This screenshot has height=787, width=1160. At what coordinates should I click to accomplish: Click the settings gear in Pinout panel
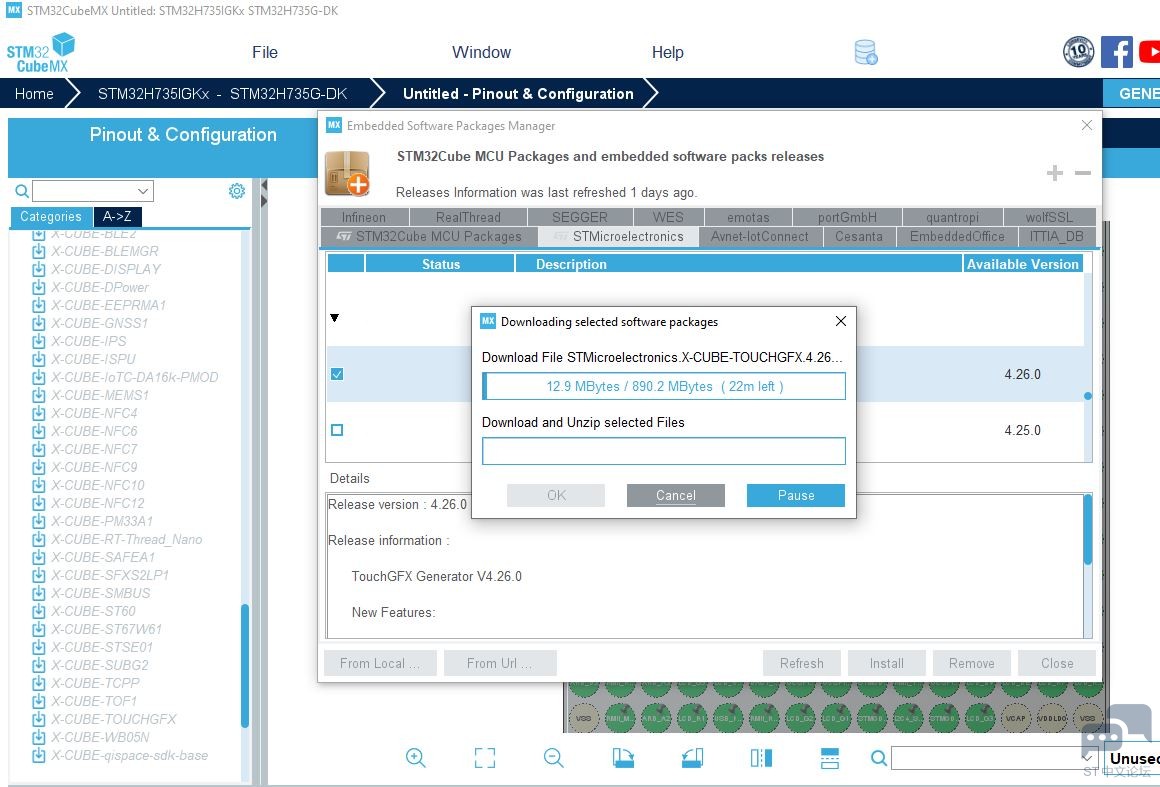click(x=237, y=191)
